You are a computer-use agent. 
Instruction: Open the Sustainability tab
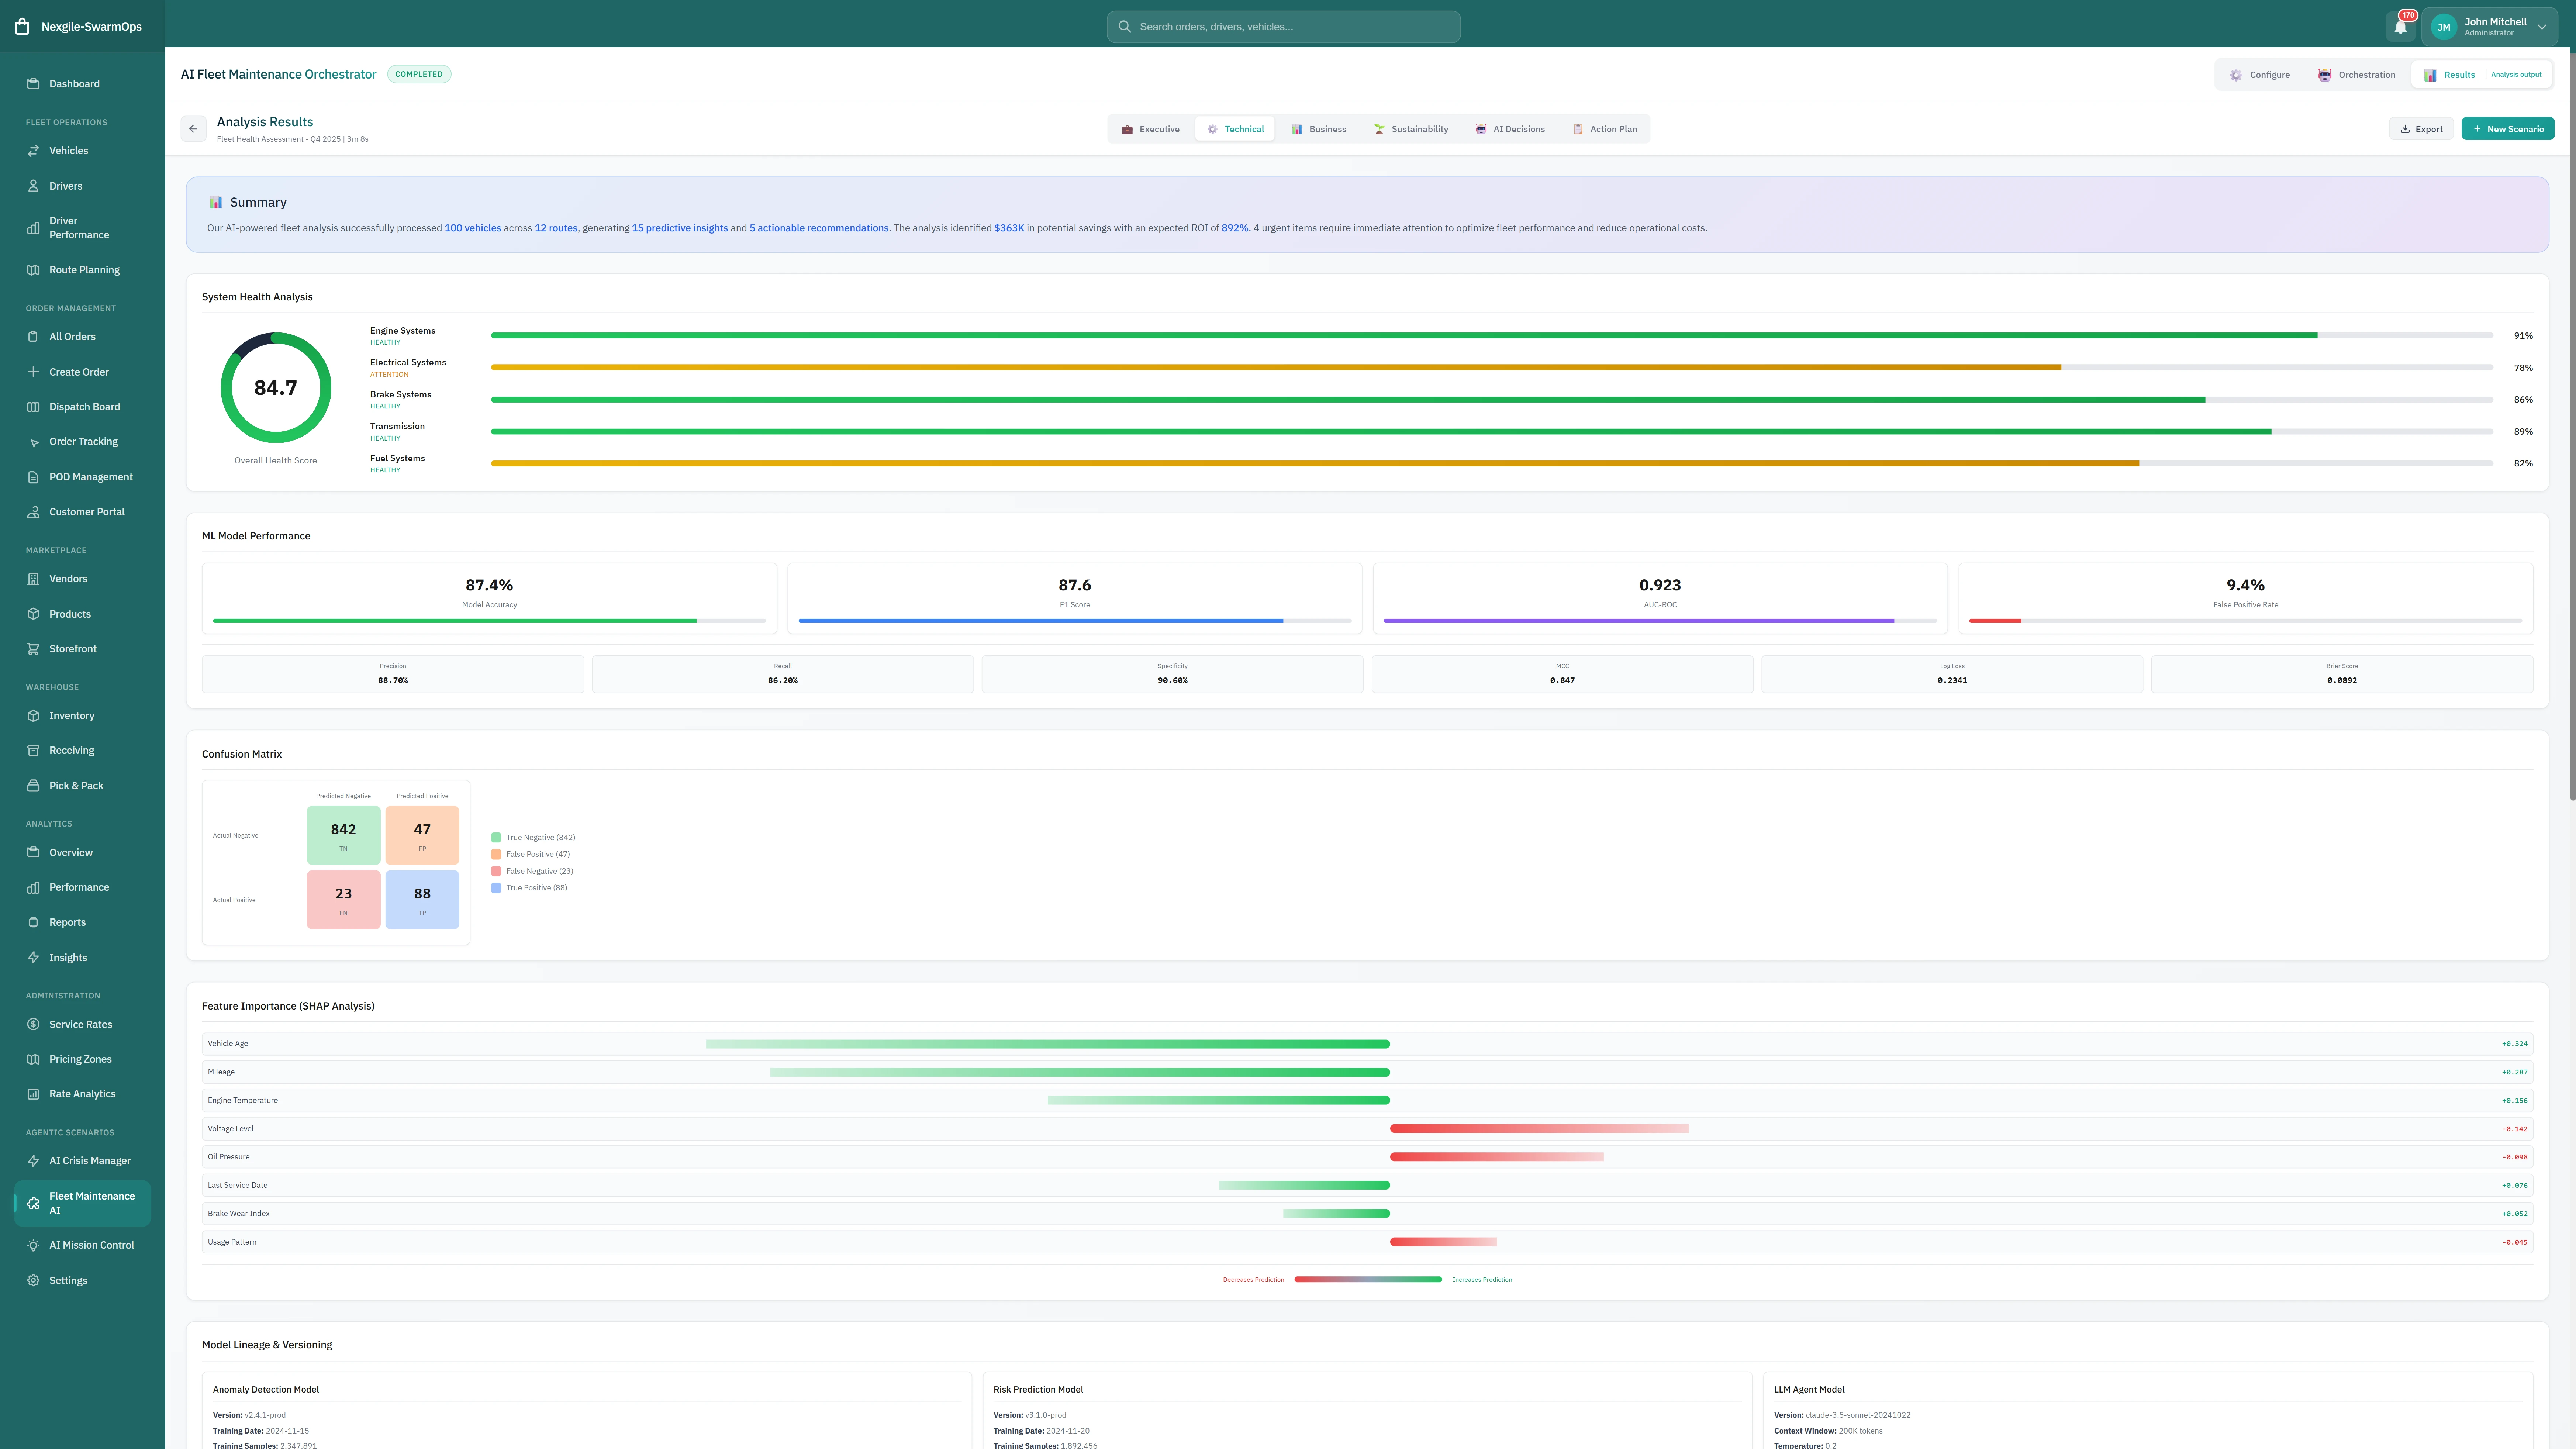point(1410,128)
